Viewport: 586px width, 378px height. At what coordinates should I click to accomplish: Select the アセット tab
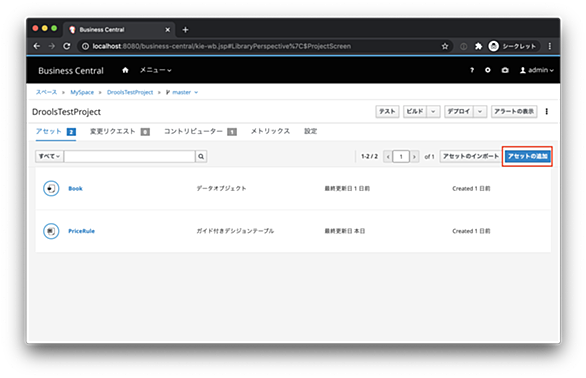pos(56,131)
